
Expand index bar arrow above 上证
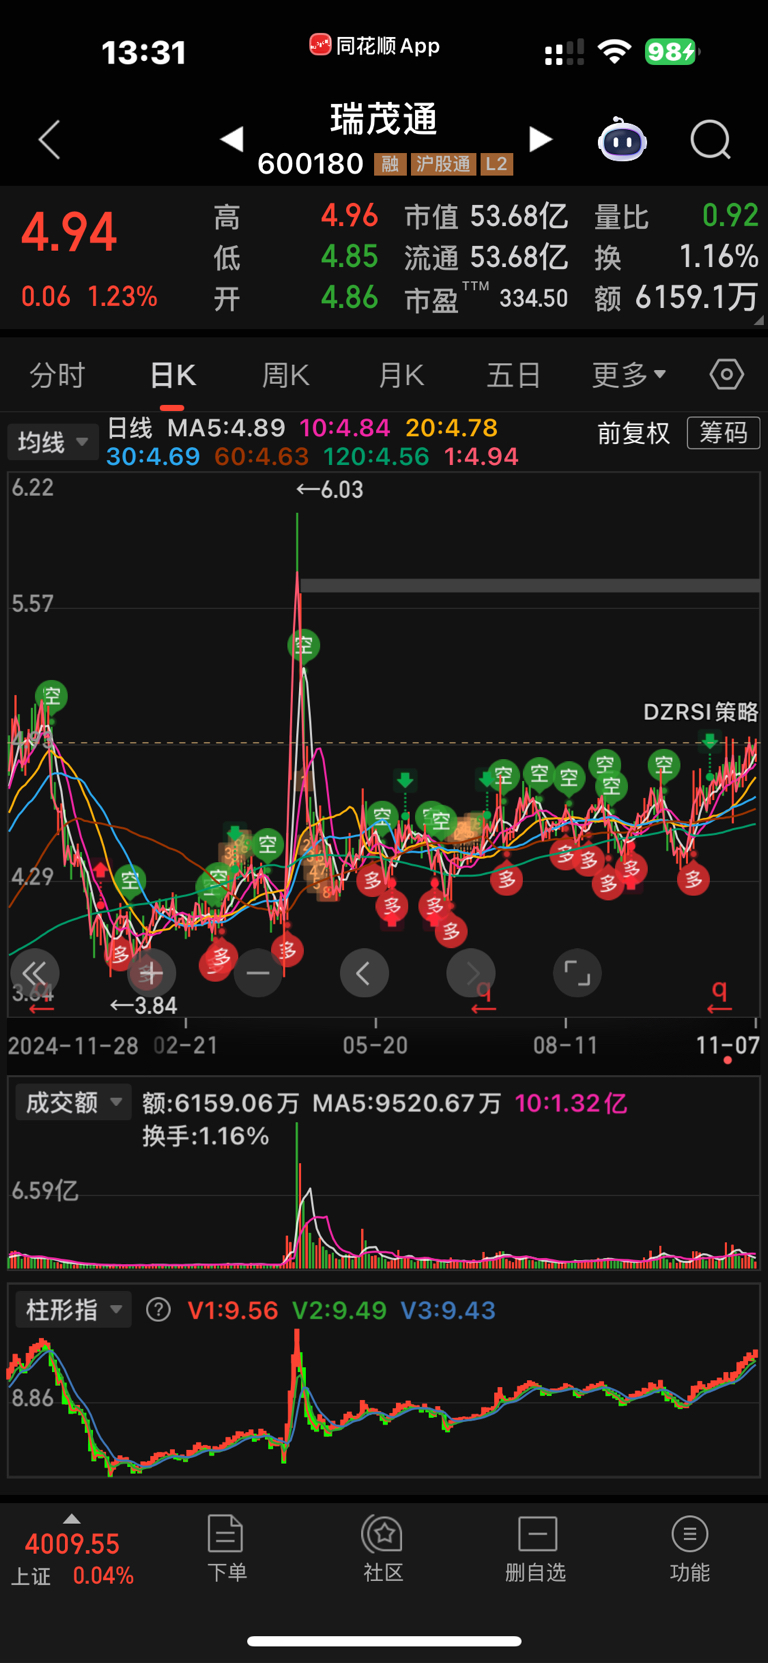click(71, 1518)
